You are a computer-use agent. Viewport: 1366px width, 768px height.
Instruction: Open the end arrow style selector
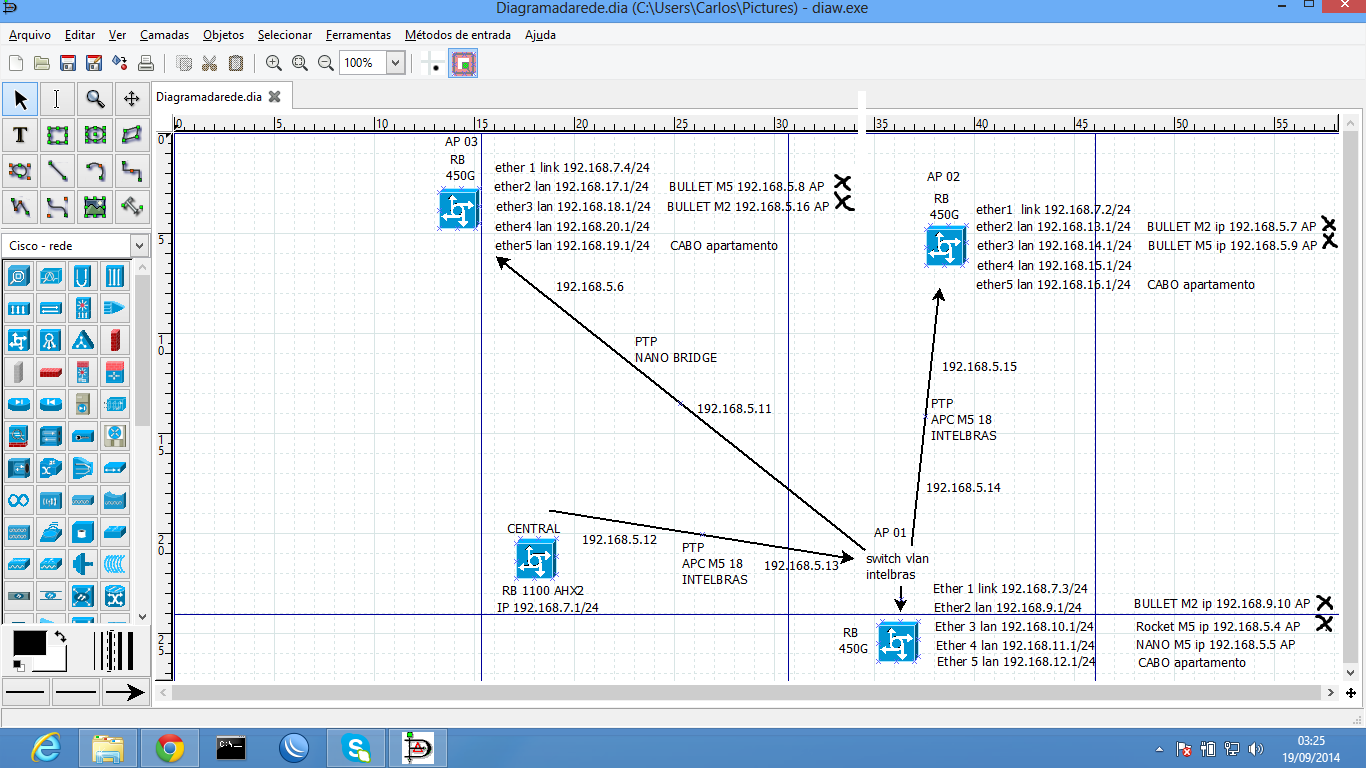(x=125, y=691)
